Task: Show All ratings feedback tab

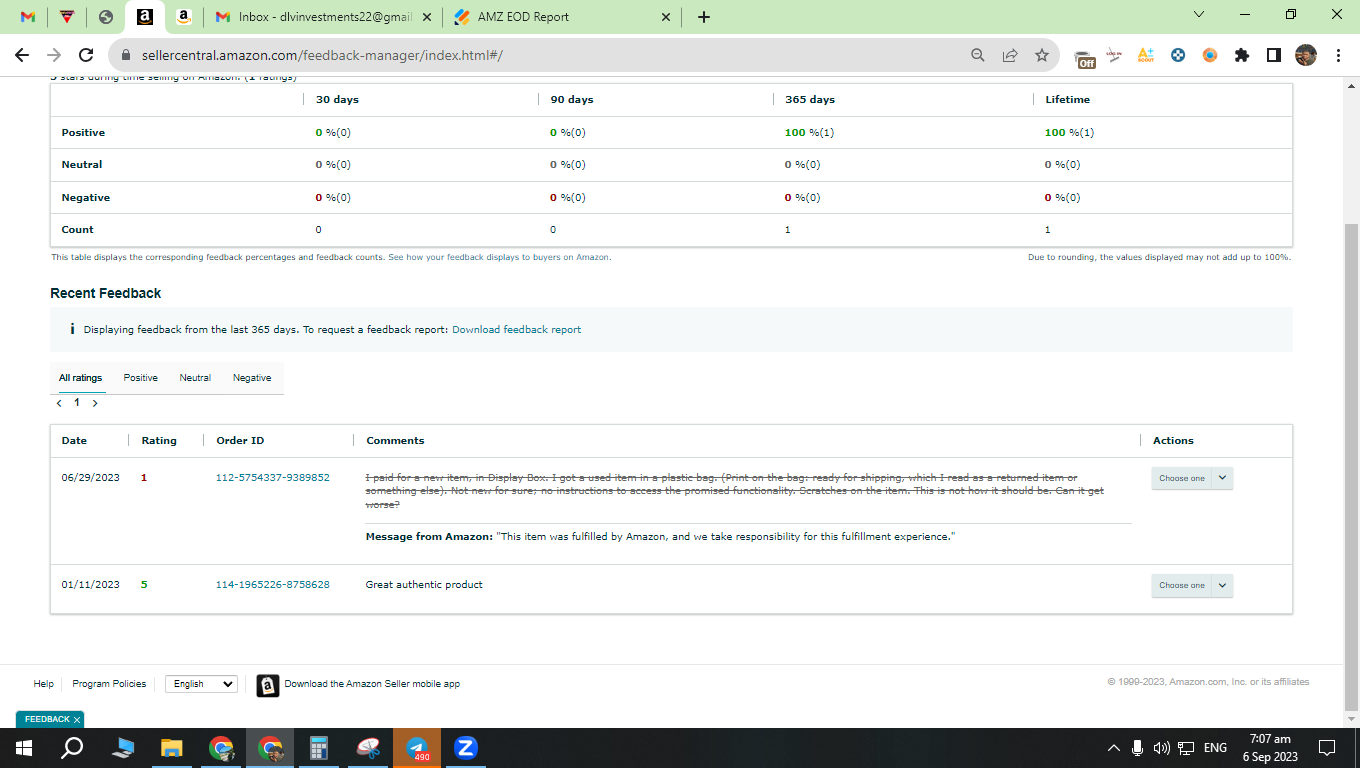Action: click(80, 378)
